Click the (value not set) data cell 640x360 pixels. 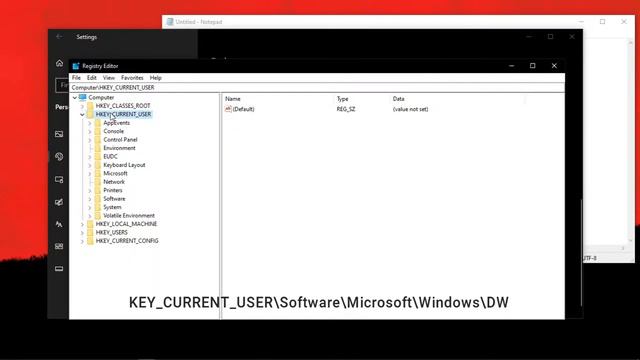pyautogui.click(x=410, y=109)
